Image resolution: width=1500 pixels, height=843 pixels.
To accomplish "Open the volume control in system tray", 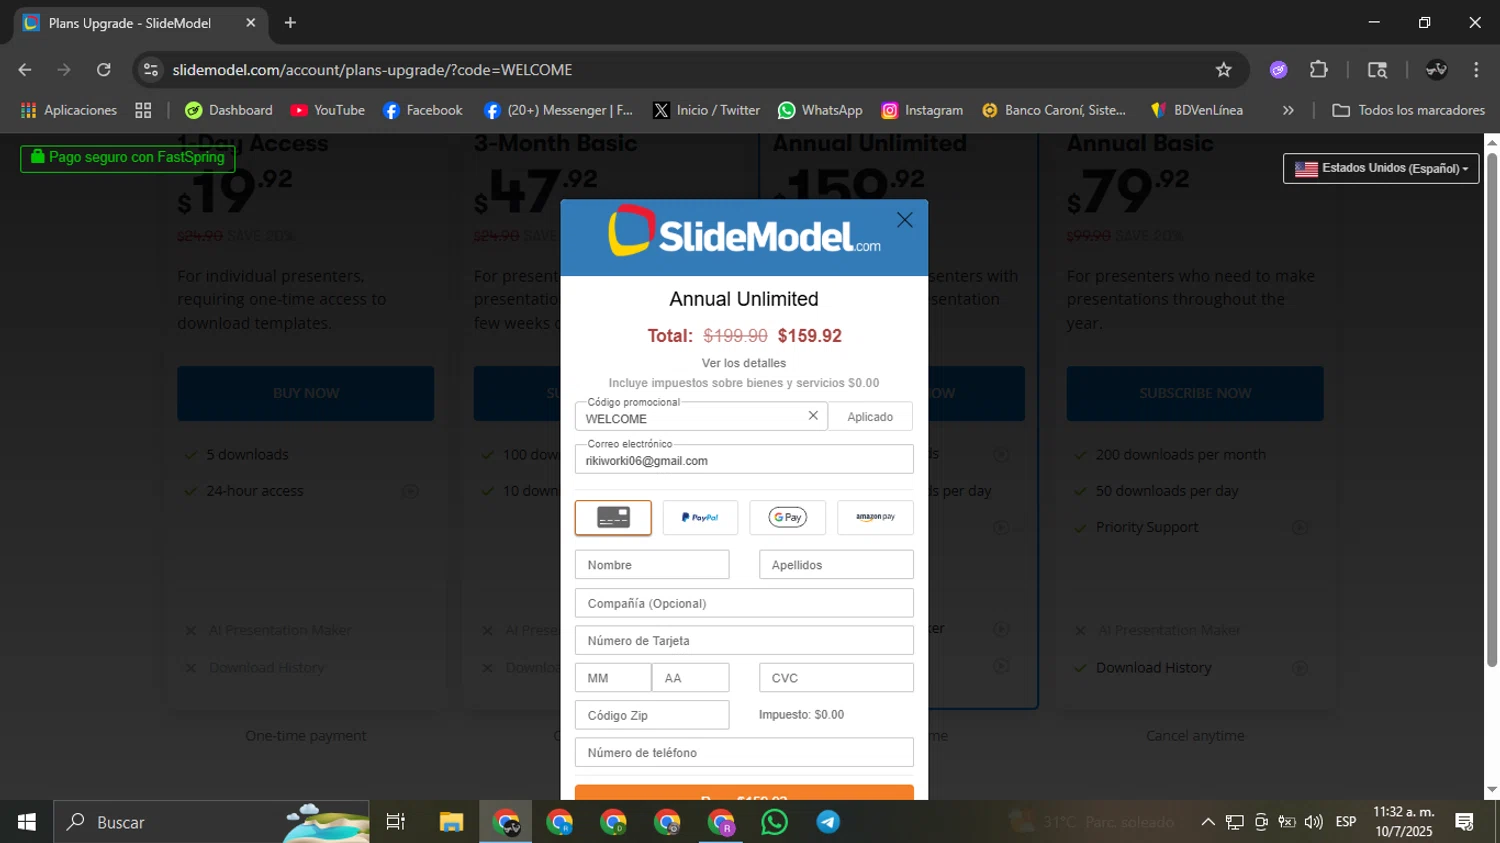I will coord(1314,822).
